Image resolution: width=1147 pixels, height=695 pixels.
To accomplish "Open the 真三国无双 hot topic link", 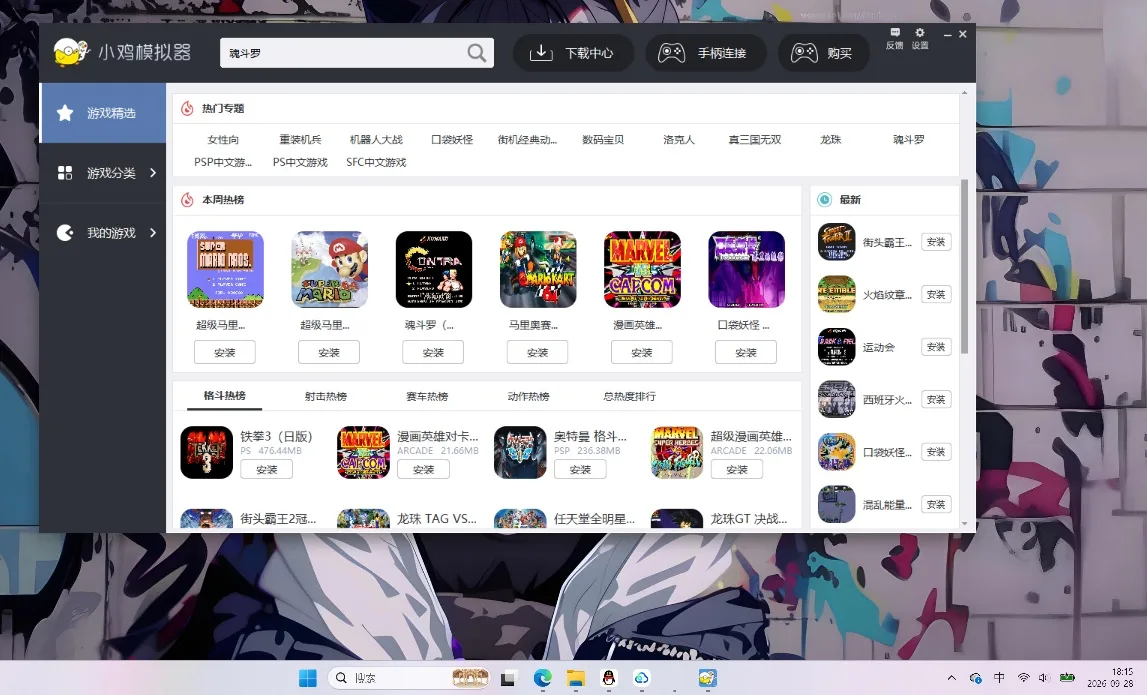I will coord(755,140).
